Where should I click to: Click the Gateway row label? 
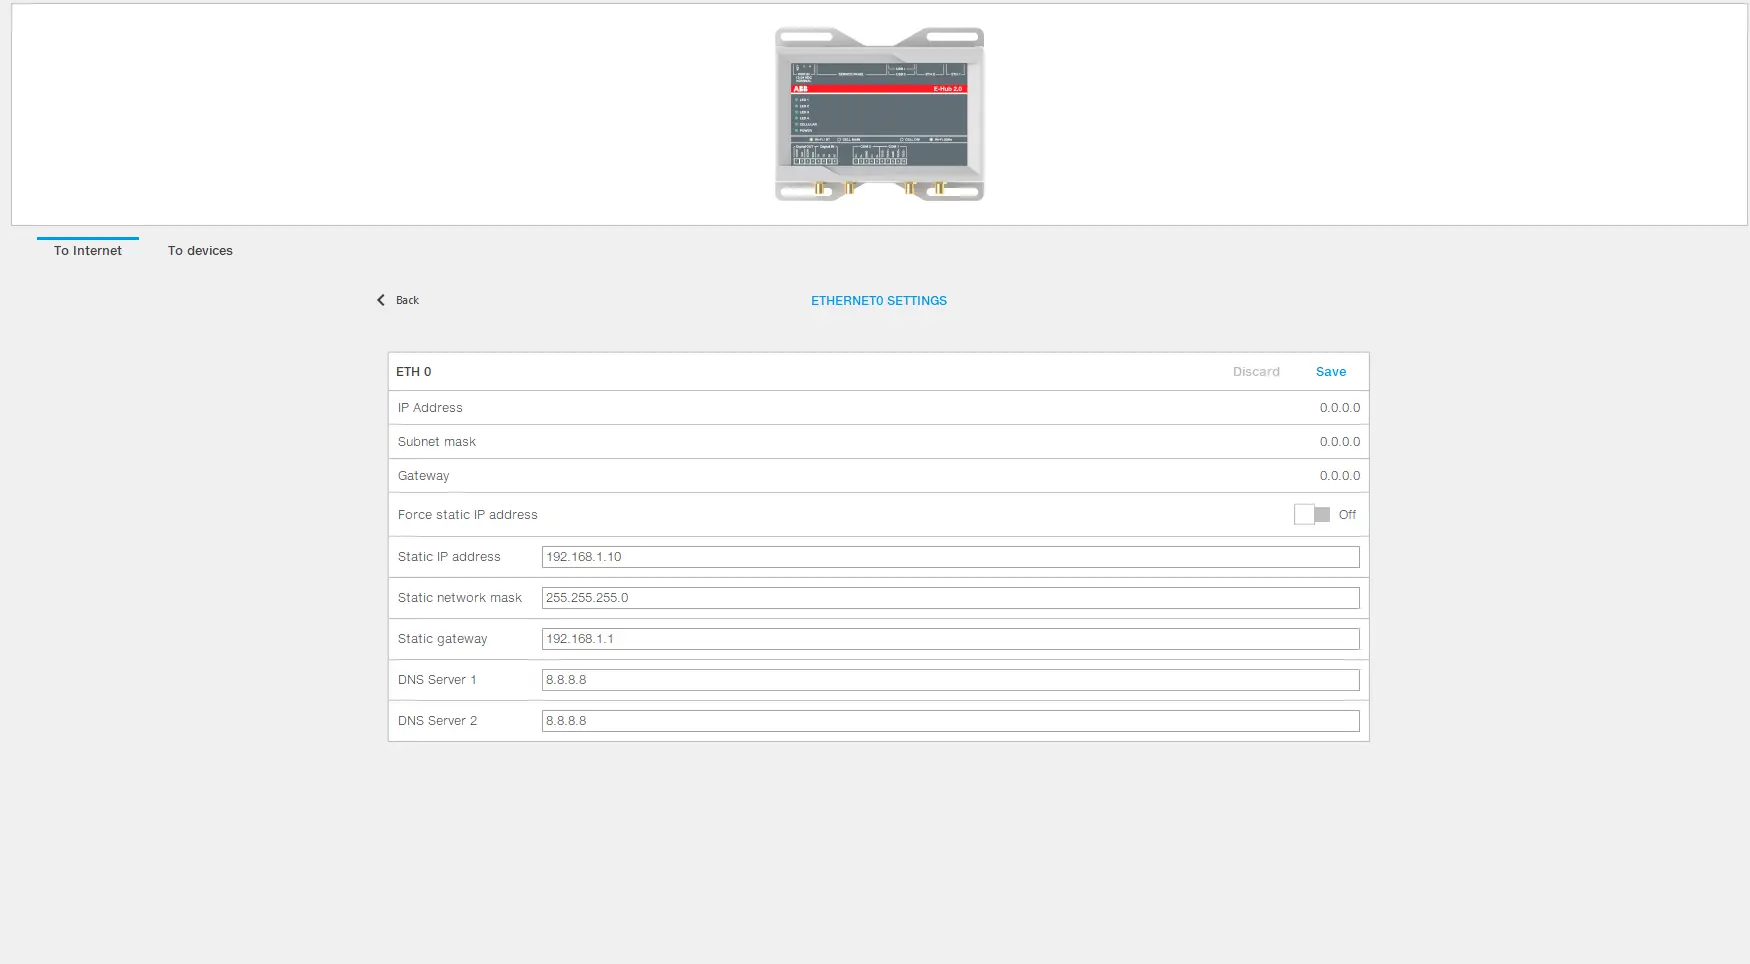click(x=424, y=476)
